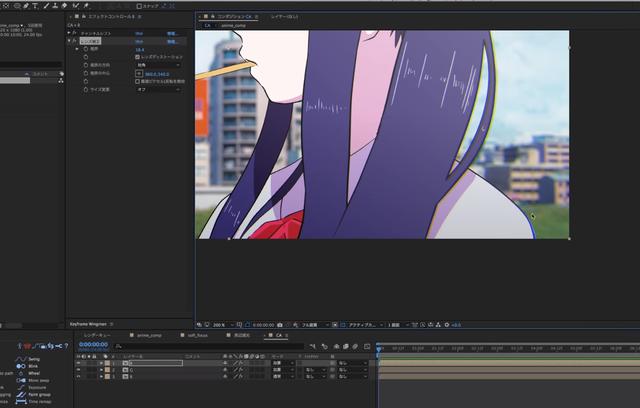Image resolution: width=640 pixels, height=408 pixels.
Task: Expand layer 2 twirl arrow in the timeline
Action: tap(101, 370)
